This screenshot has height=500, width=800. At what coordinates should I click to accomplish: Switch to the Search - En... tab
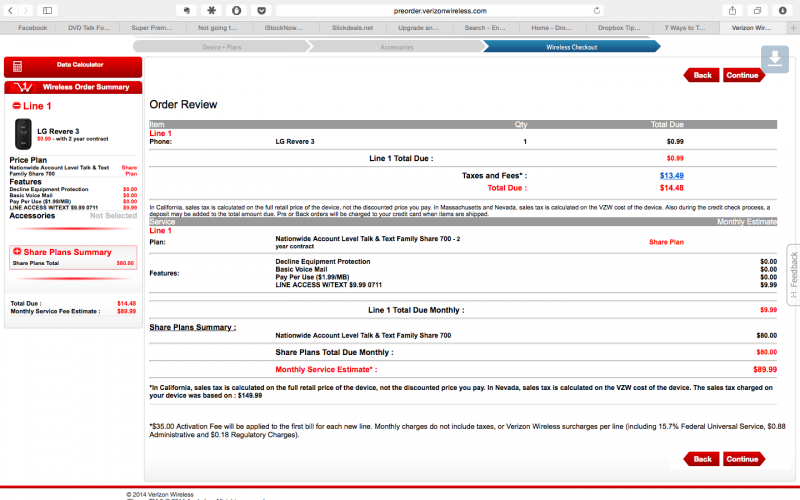click(485, 28)
